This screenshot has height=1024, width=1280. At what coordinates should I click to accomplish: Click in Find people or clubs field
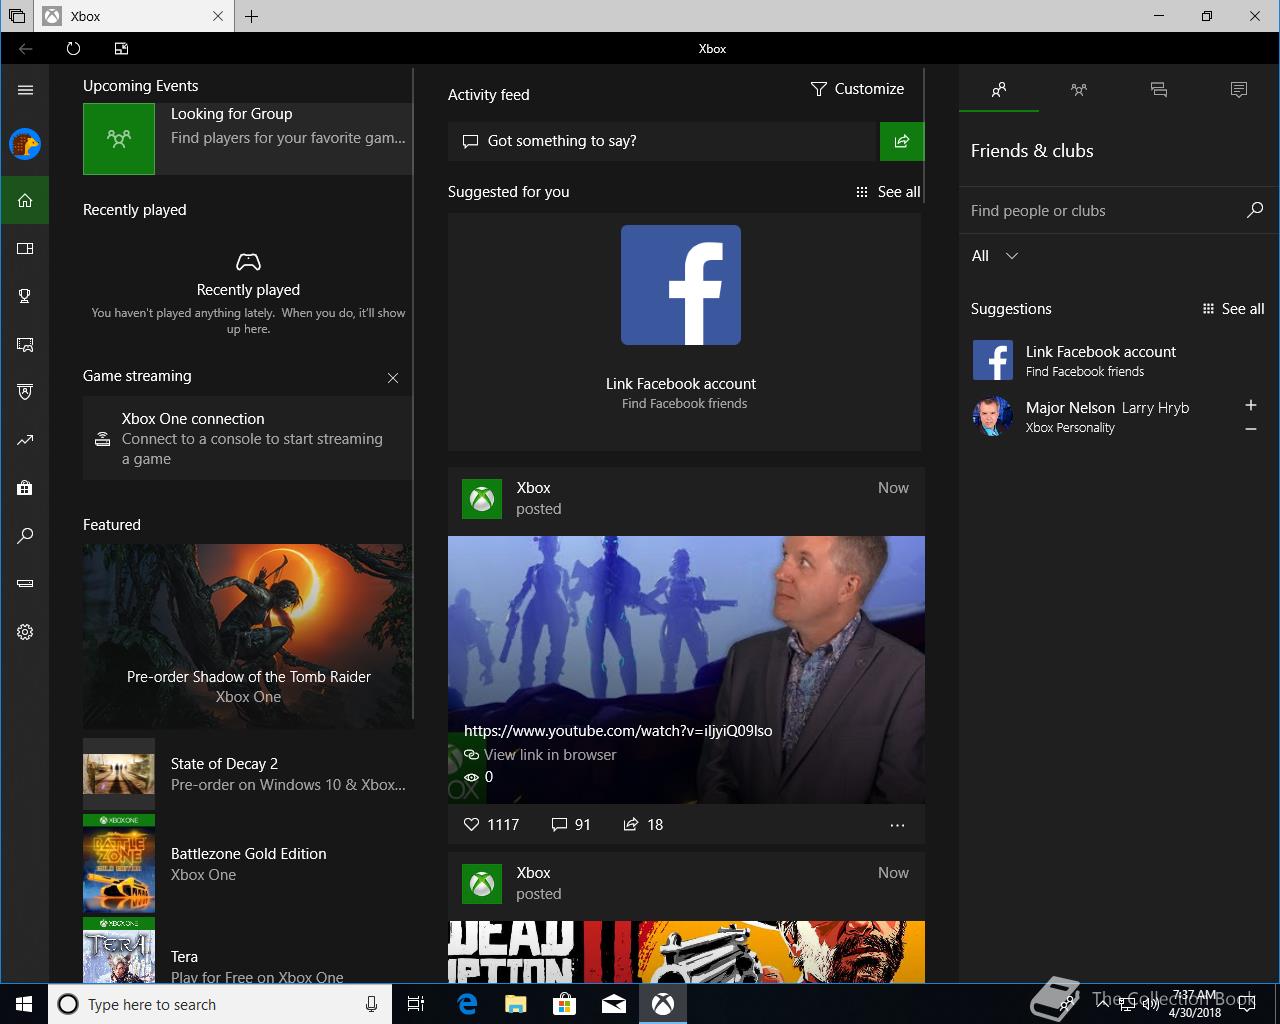click(x=1100, y=211)
